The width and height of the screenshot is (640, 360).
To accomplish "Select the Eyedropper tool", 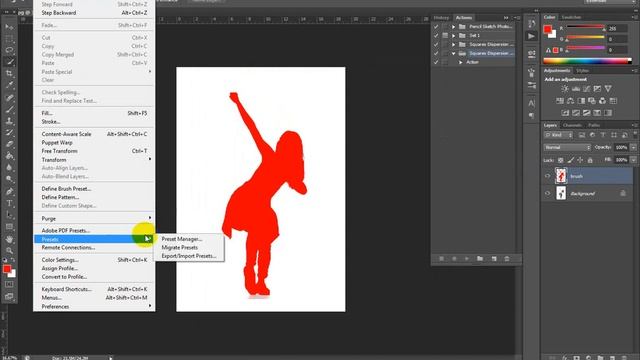I will click(9, 85).
